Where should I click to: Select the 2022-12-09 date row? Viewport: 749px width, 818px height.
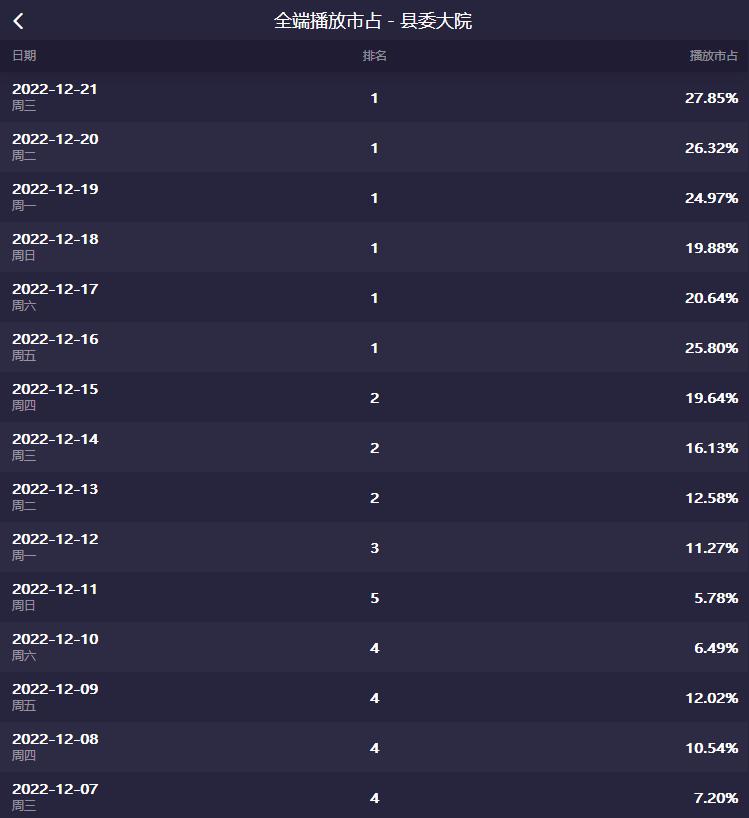point(55,689)
